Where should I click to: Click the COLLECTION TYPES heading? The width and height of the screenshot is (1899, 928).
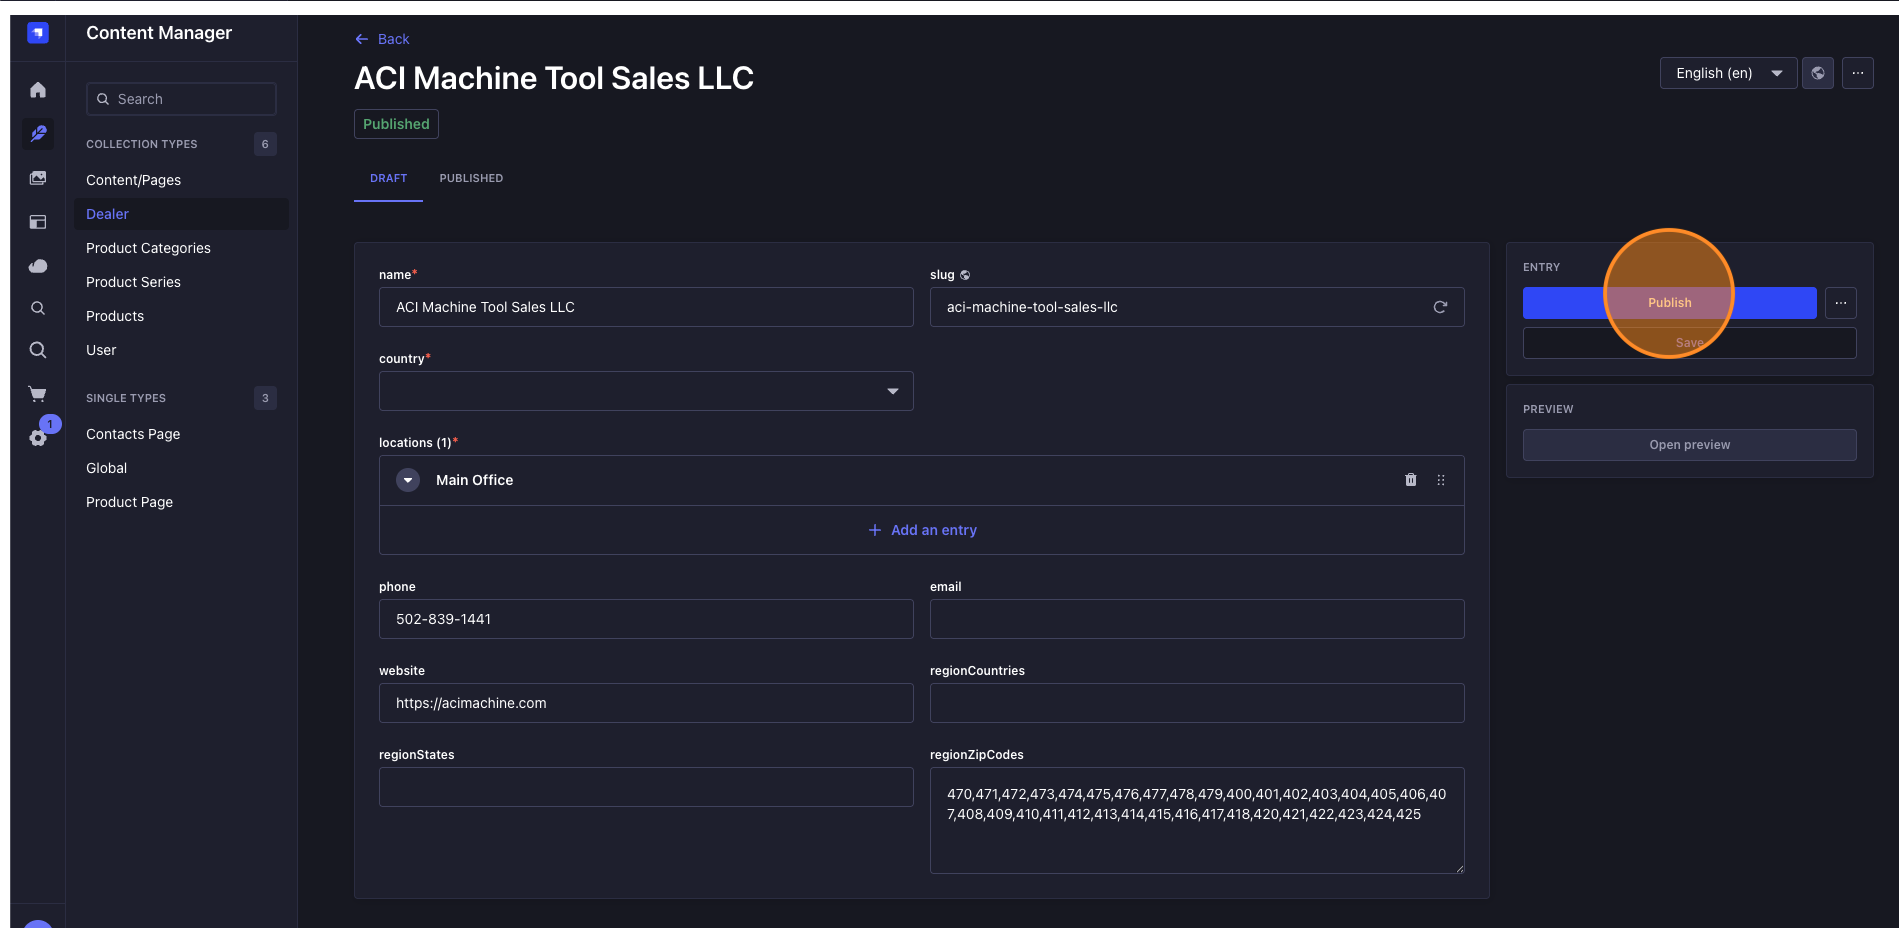tap(142, 144)
